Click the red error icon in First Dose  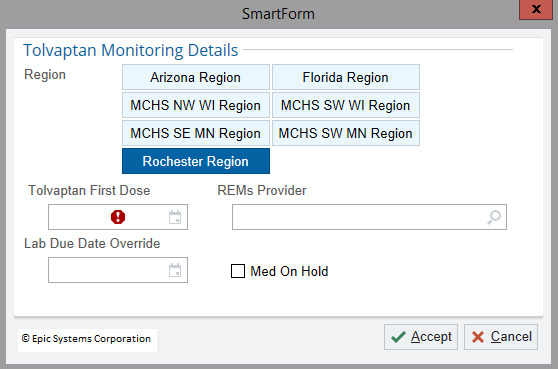[x=118, y=217]
